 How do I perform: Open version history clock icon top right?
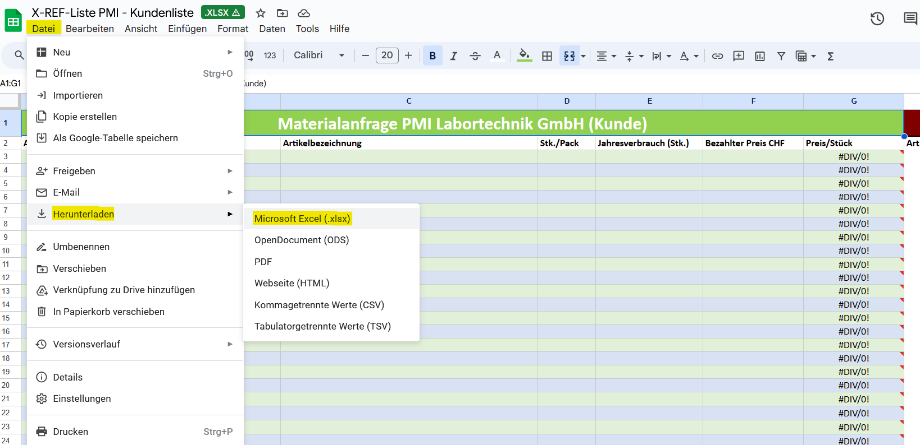(877, 19)
